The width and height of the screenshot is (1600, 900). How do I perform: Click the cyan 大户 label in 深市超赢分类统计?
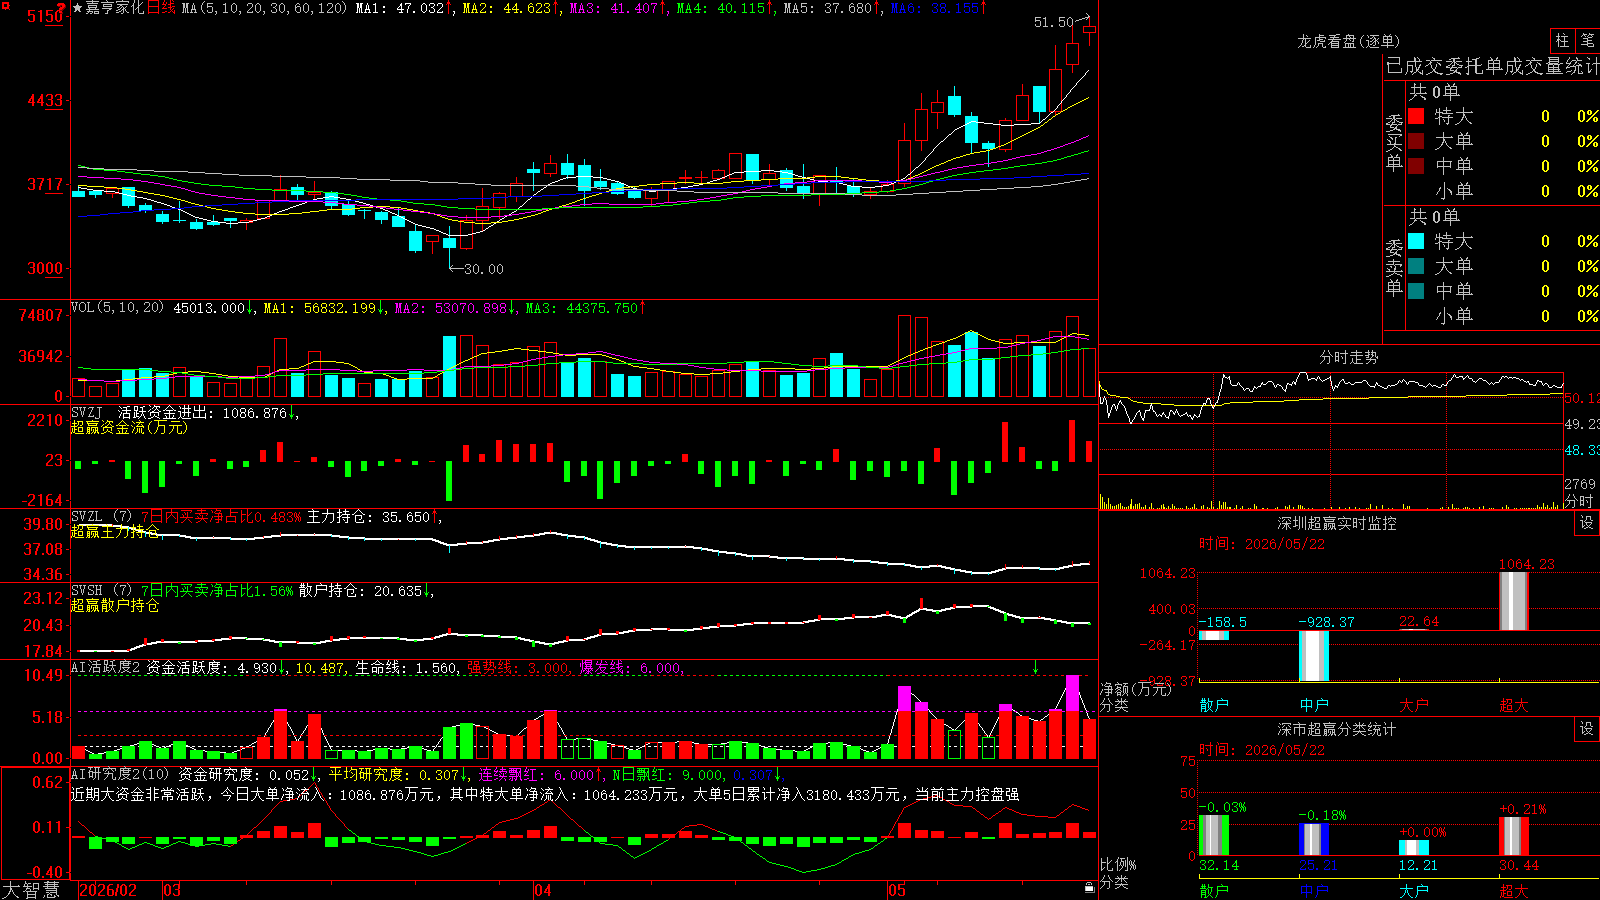1414,890
